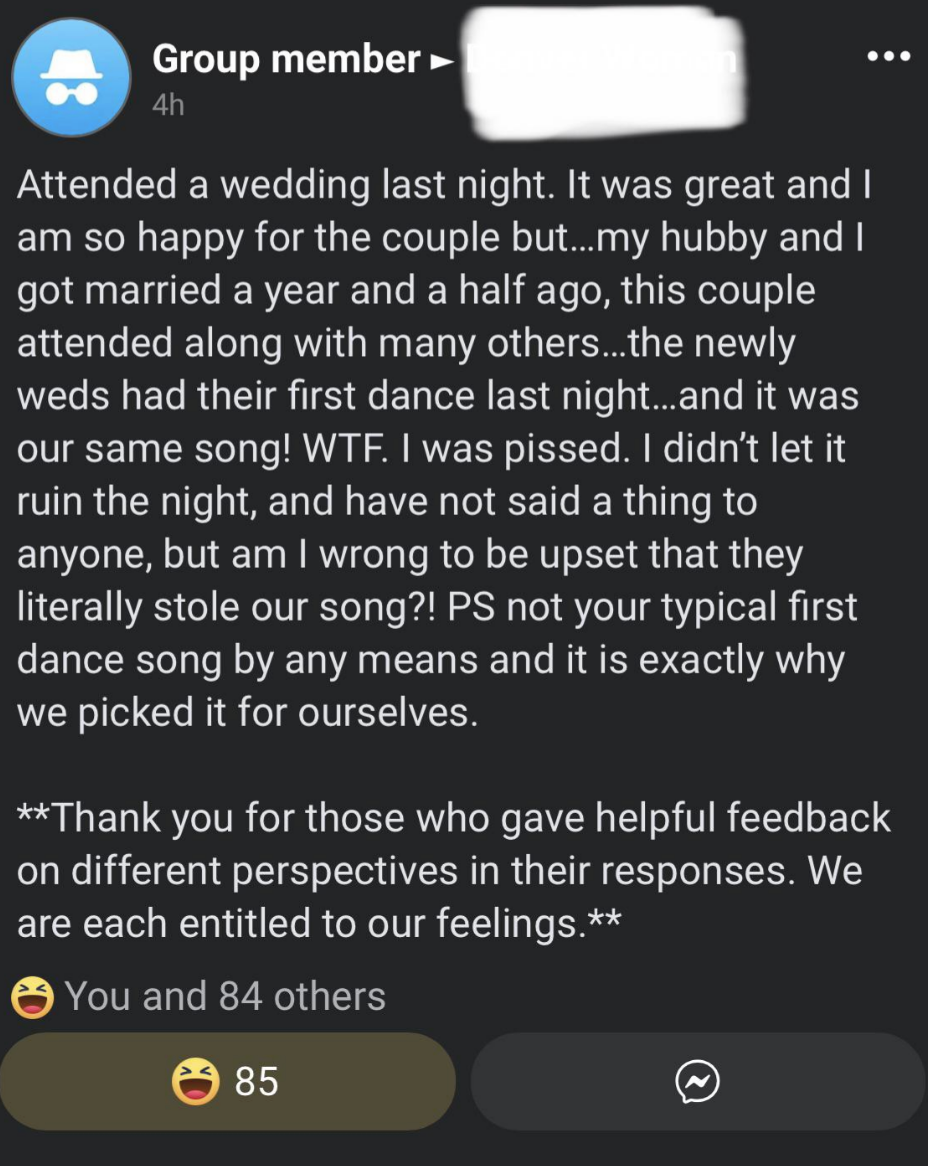Open the three-dot post options menu

[x=889, y=57]
